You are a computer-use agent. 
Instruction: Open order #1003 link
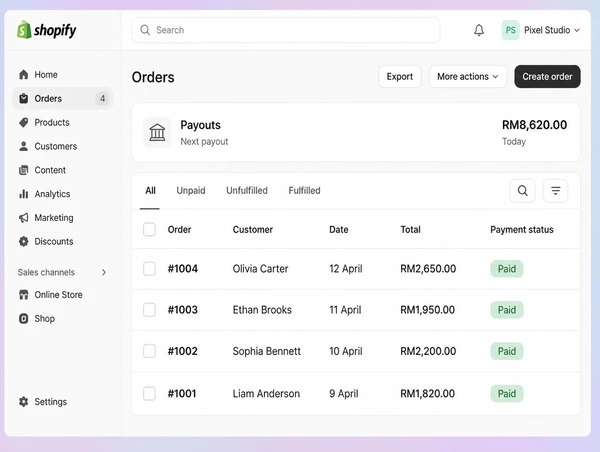[183, 310]
